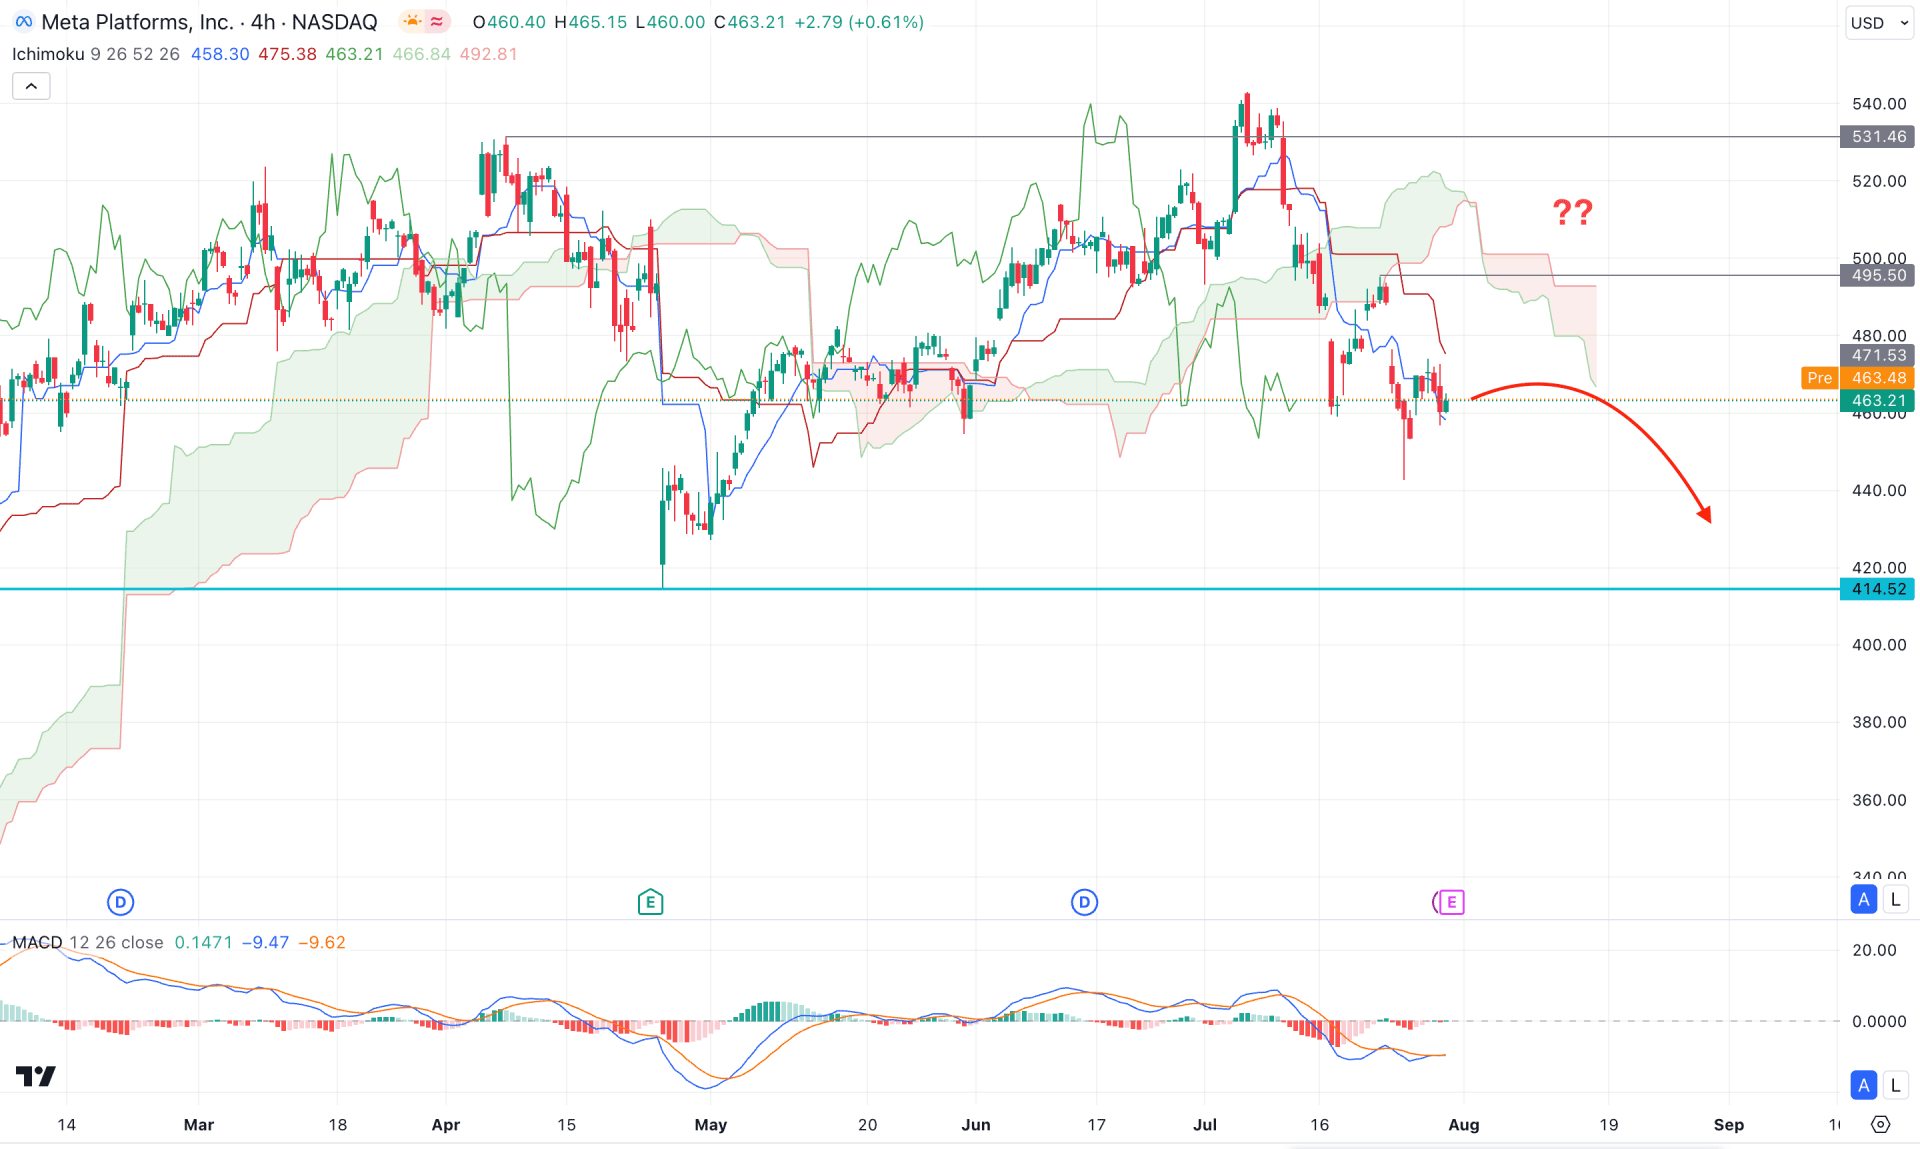Click the Sep label on time axis

(x=1728, y=1124)
